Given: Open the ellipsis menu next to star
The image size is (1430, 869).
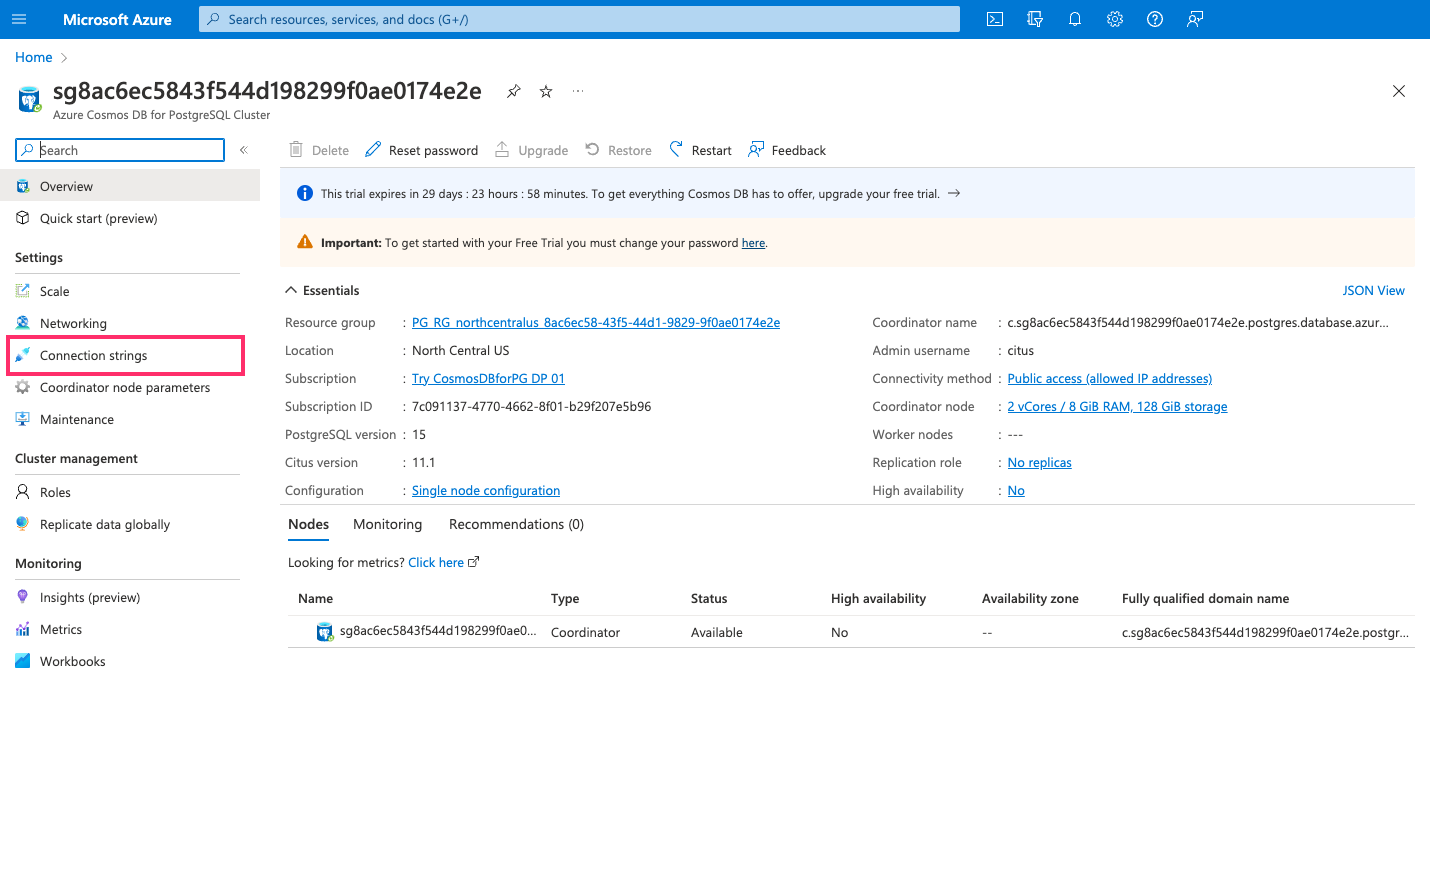Looking at the screenshot, I should click(x=577, y=91).
